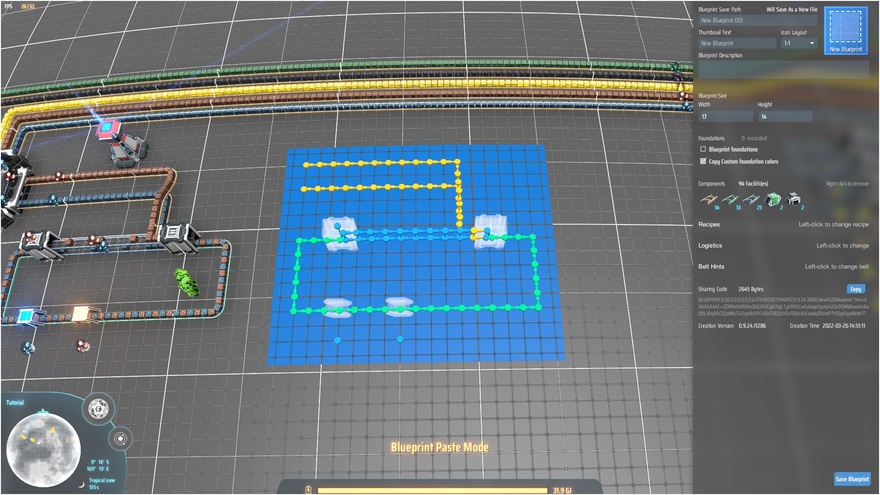
Task: Open the Dyson sphere editor button
Action: (x=98, y=408)
